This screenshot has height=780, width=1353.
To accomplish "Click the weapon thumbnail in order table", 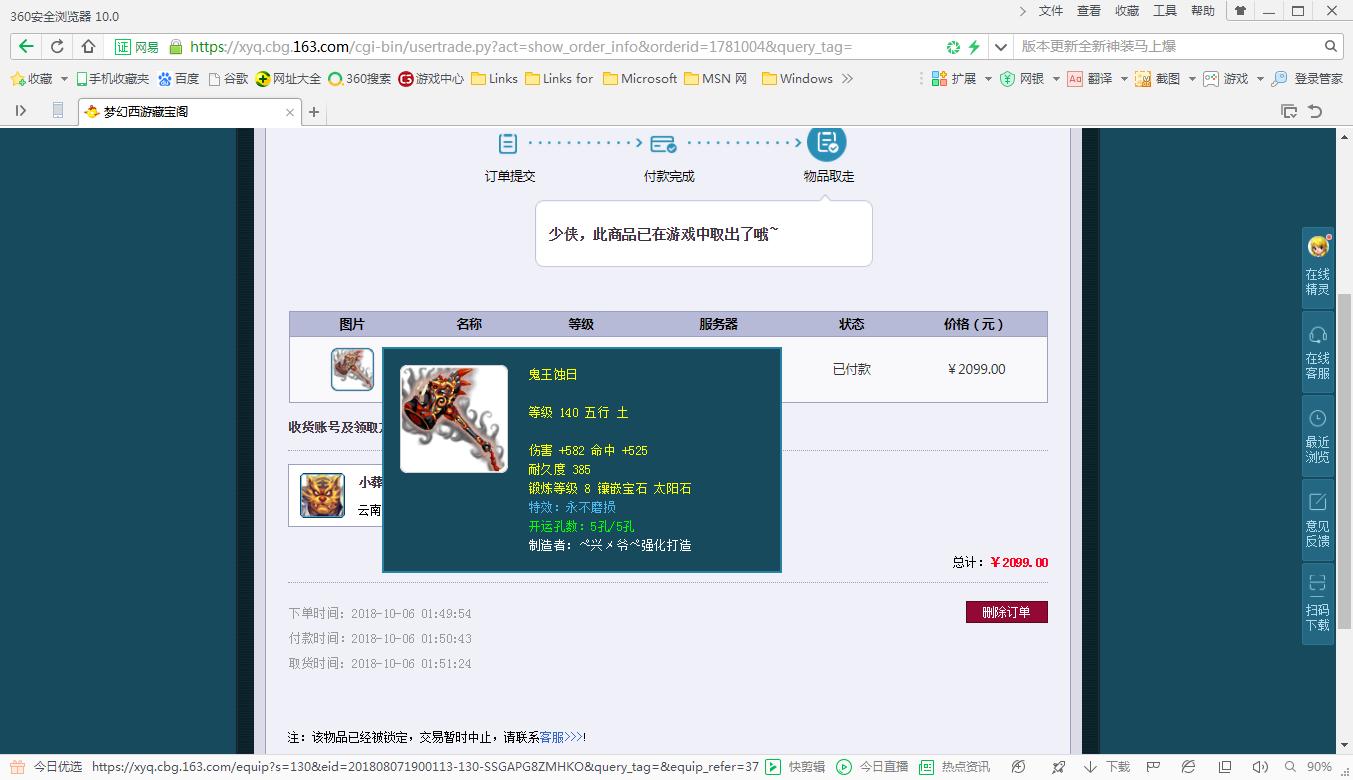I will coord(352,369).
